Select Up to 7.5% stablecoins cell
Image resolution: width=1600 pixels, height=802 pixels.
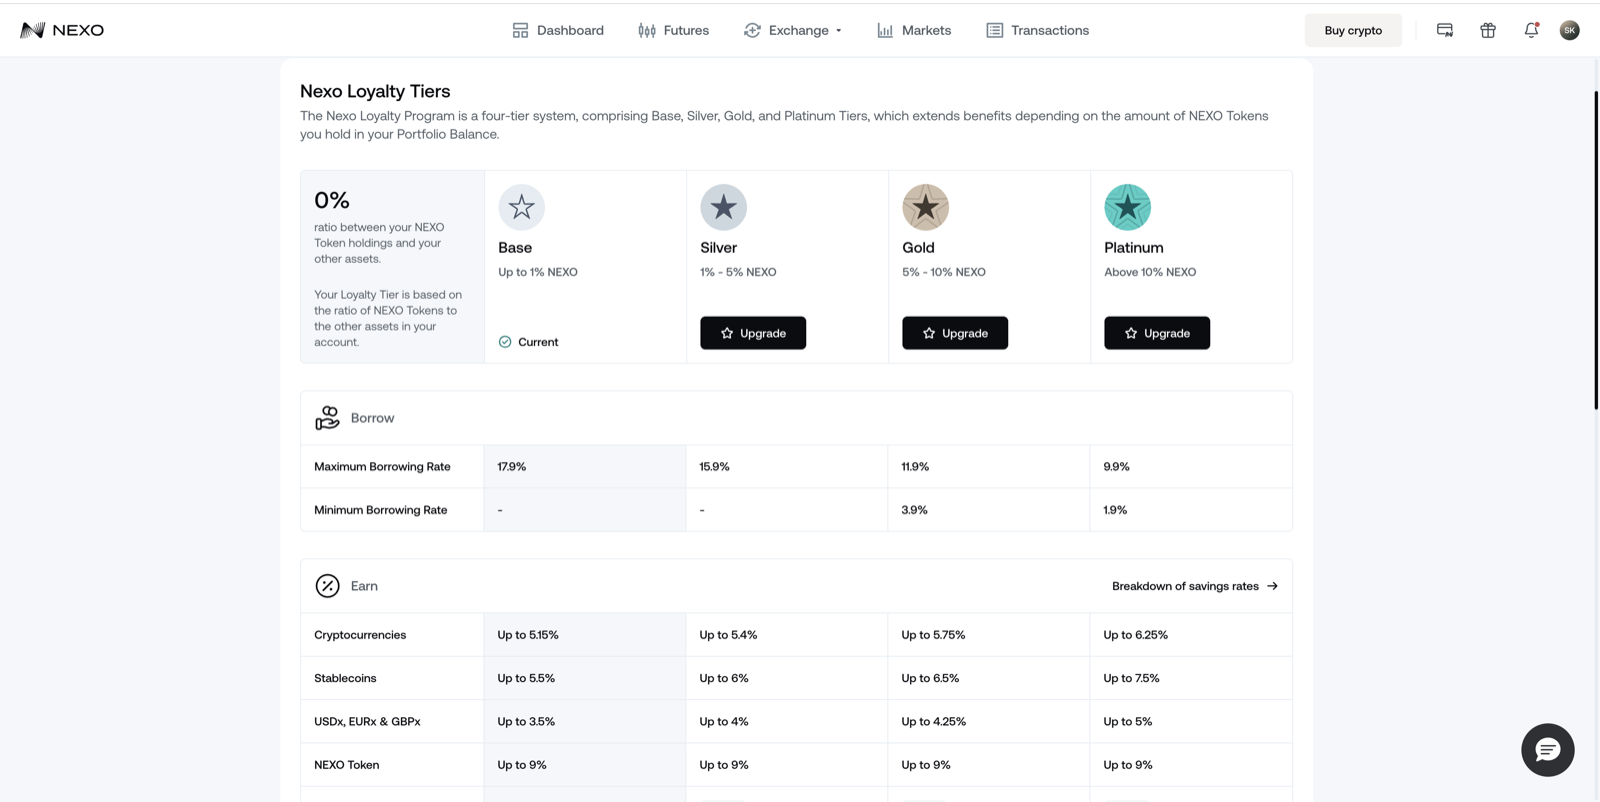pos(1131,678)
